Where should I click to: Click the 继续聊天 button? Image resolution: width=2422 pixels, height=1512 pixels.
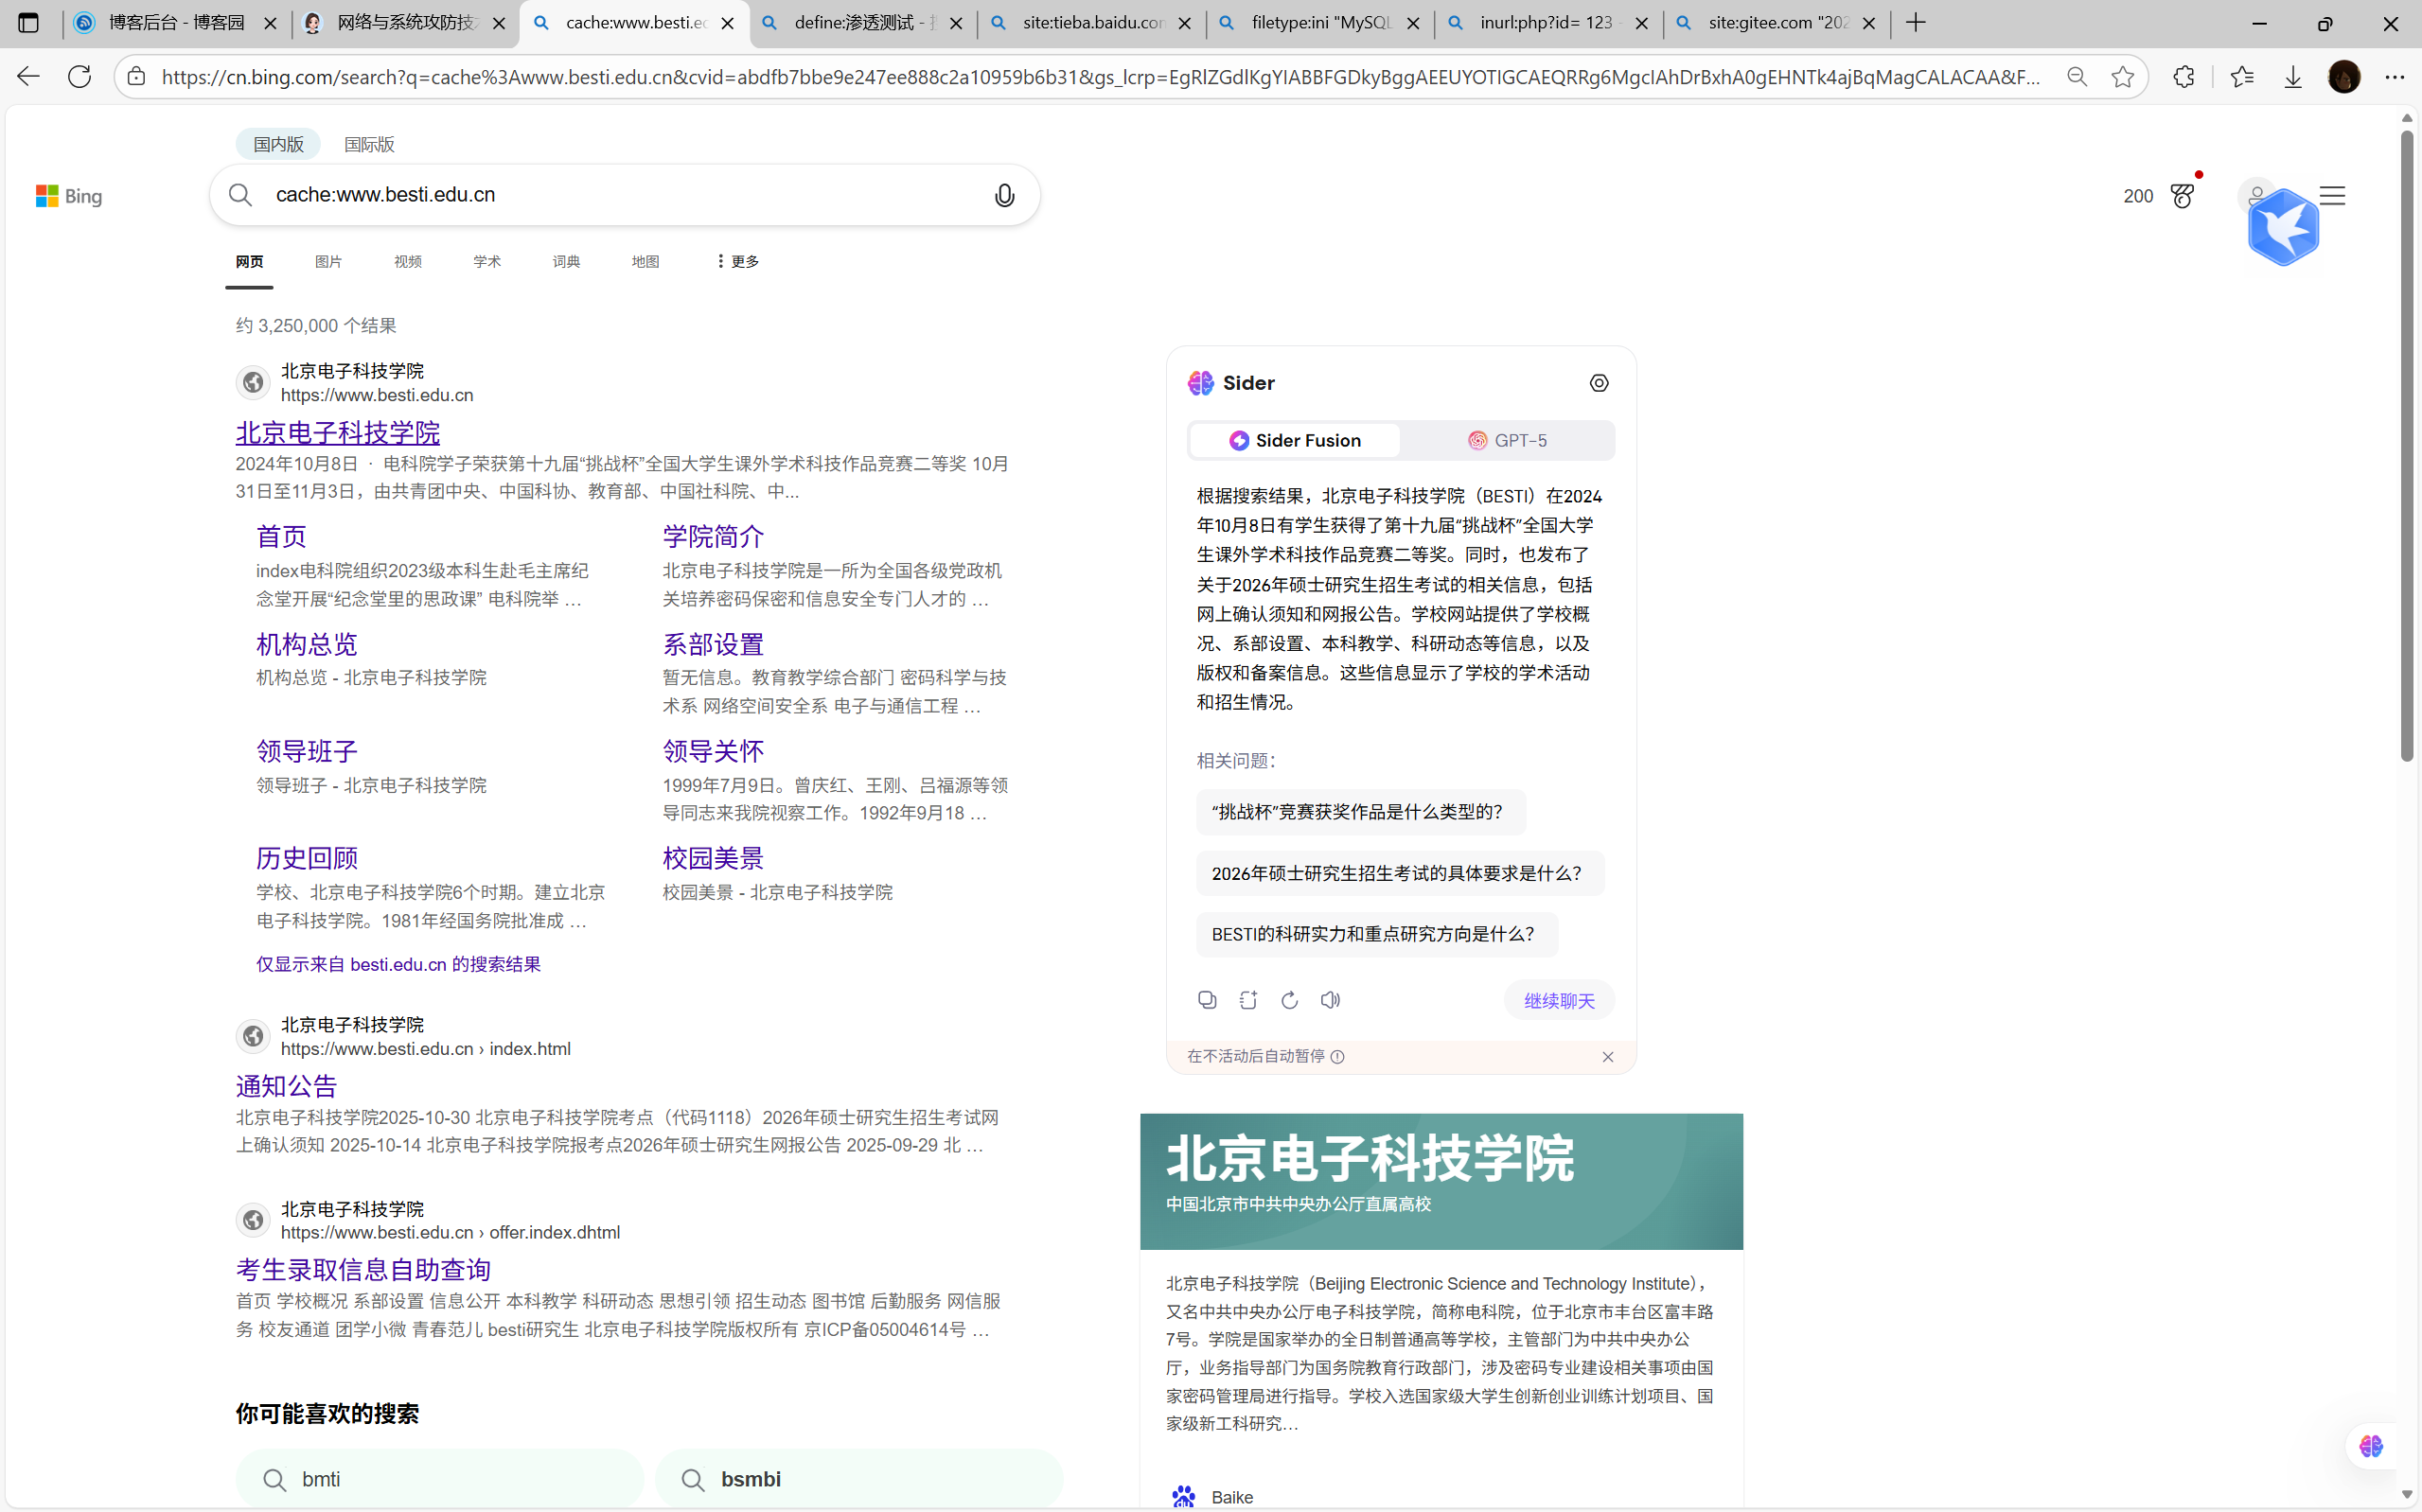click(1558, 1000)
